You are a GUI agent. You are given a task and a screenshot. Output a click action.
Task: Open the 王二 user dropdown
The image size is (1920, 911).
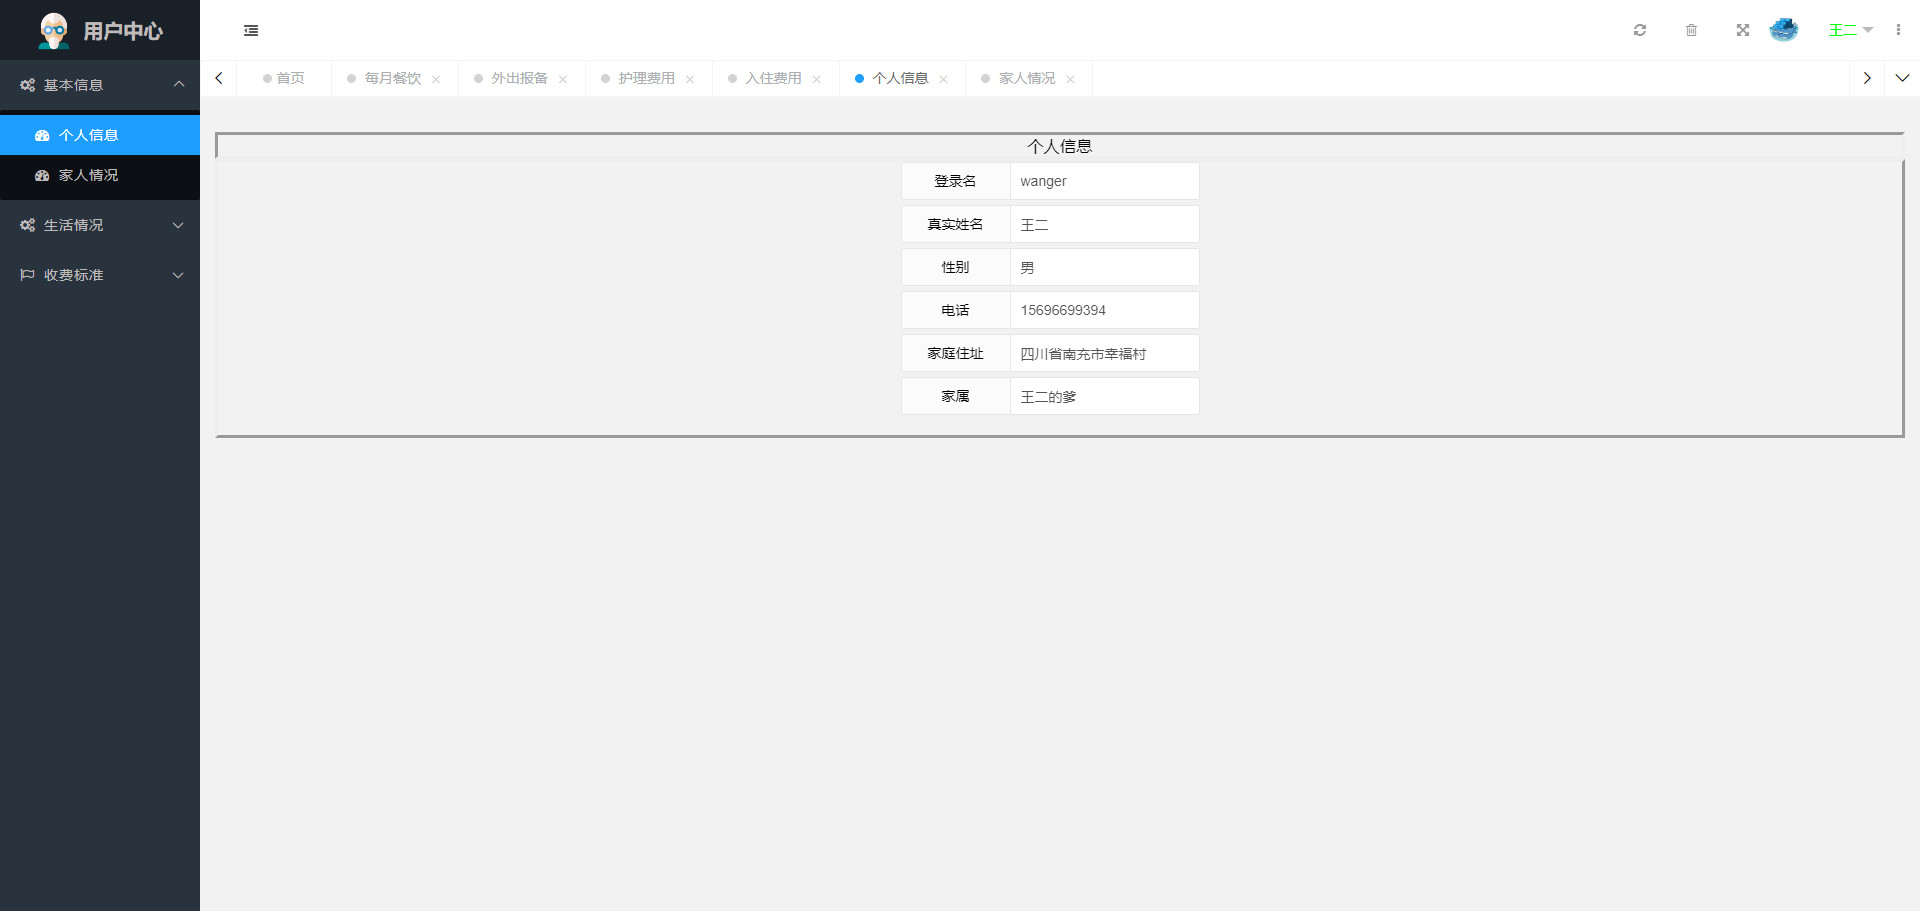coord(1850,30)
